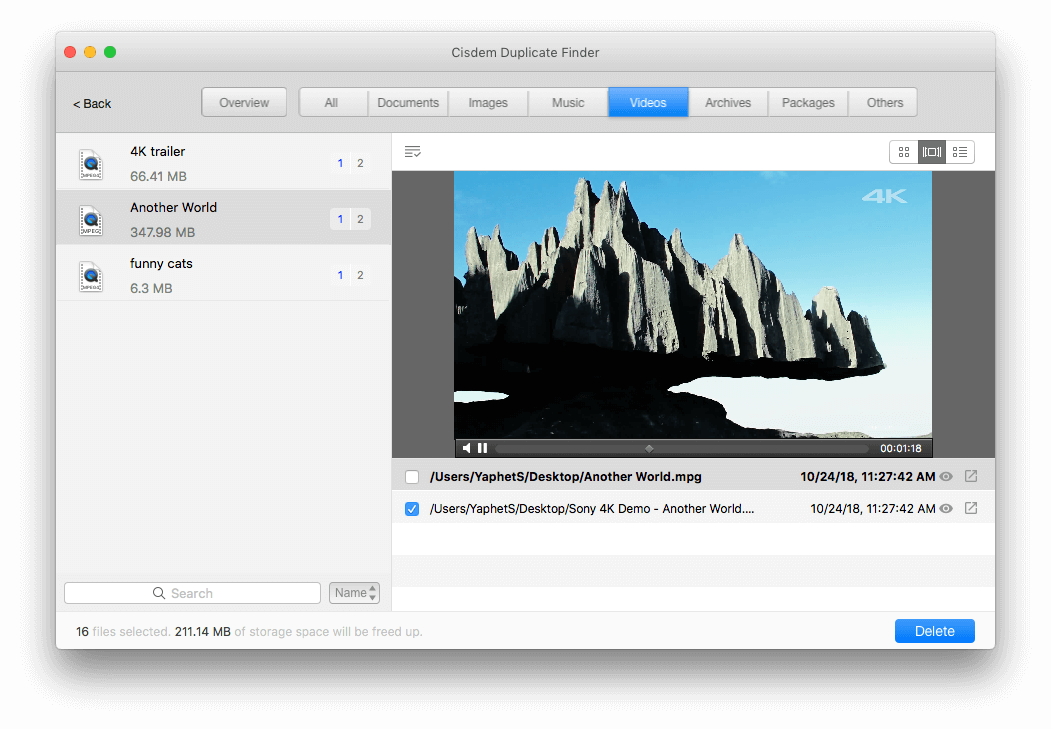Click the Delete button
The width and height of the screenshot is (1051, 729).
pos(935,631)
